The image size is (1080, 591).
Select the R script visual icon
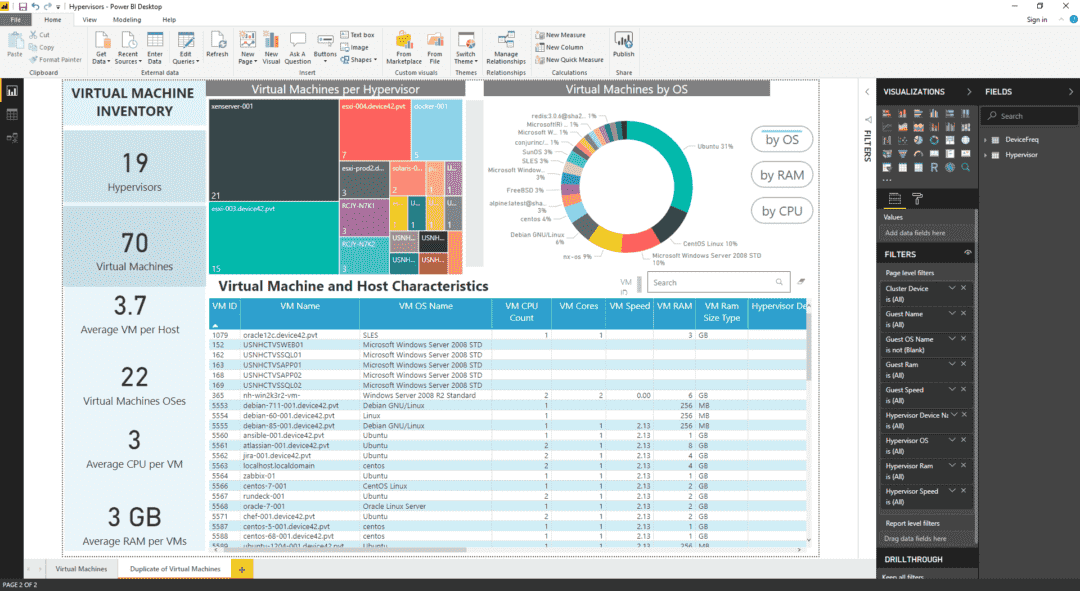(934, 168)
